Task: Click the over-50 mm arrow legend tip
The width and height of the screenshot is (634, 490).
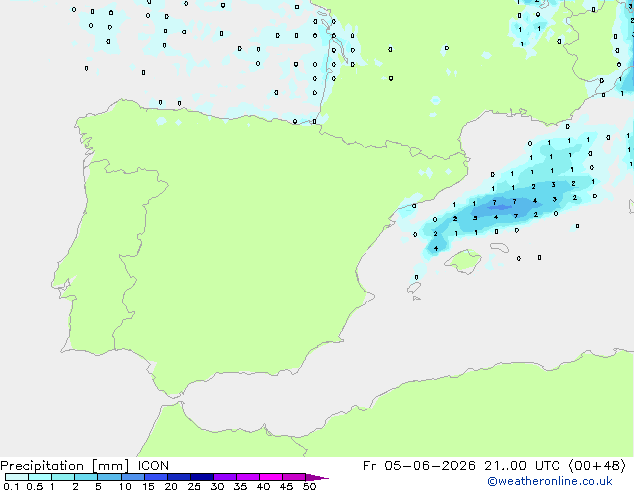Action: [317, 477]
